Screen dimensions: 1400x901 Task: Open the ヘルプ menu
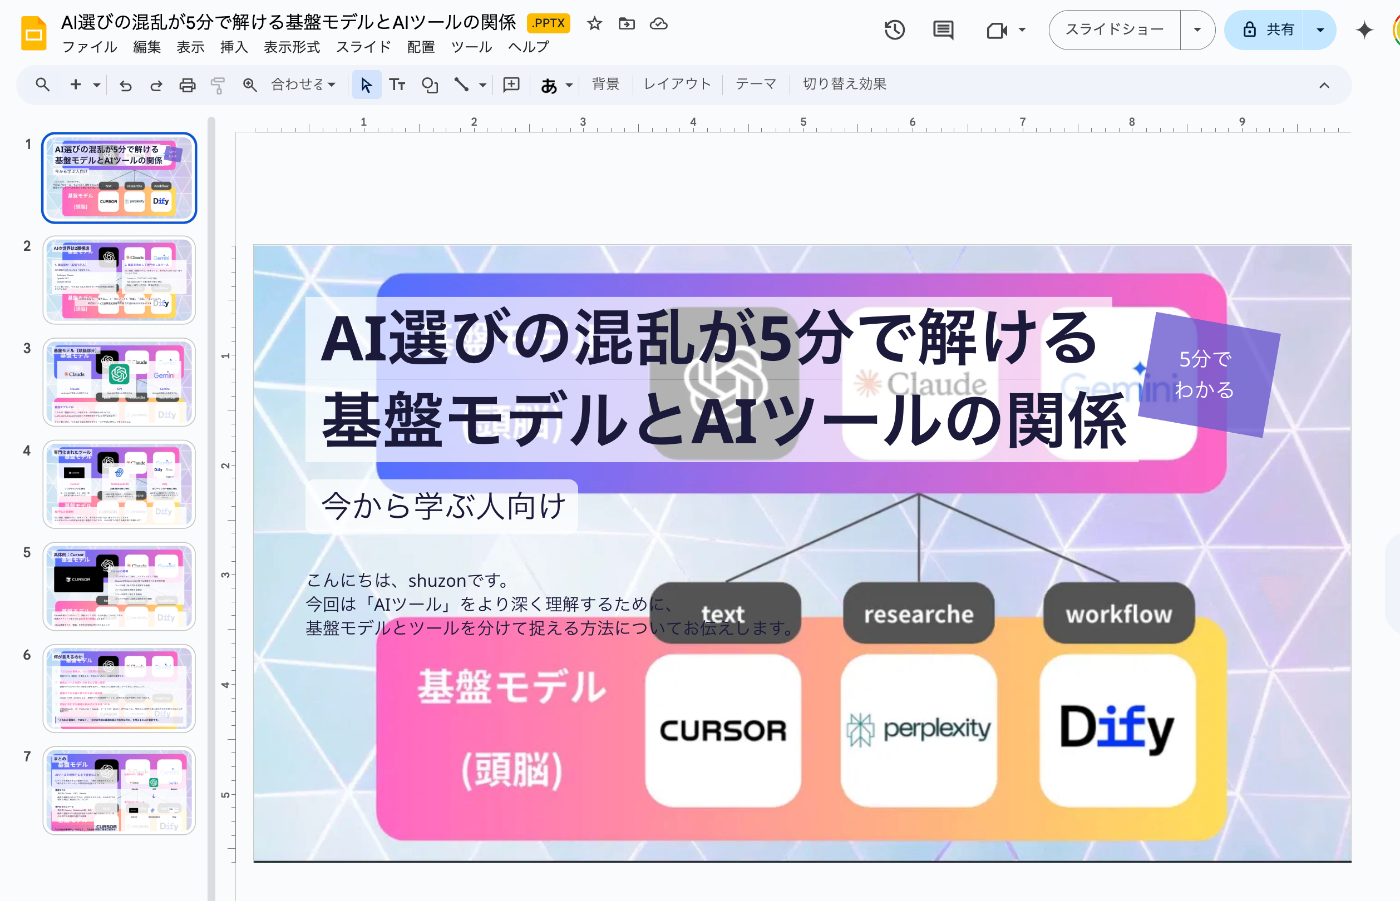(528, 47)
